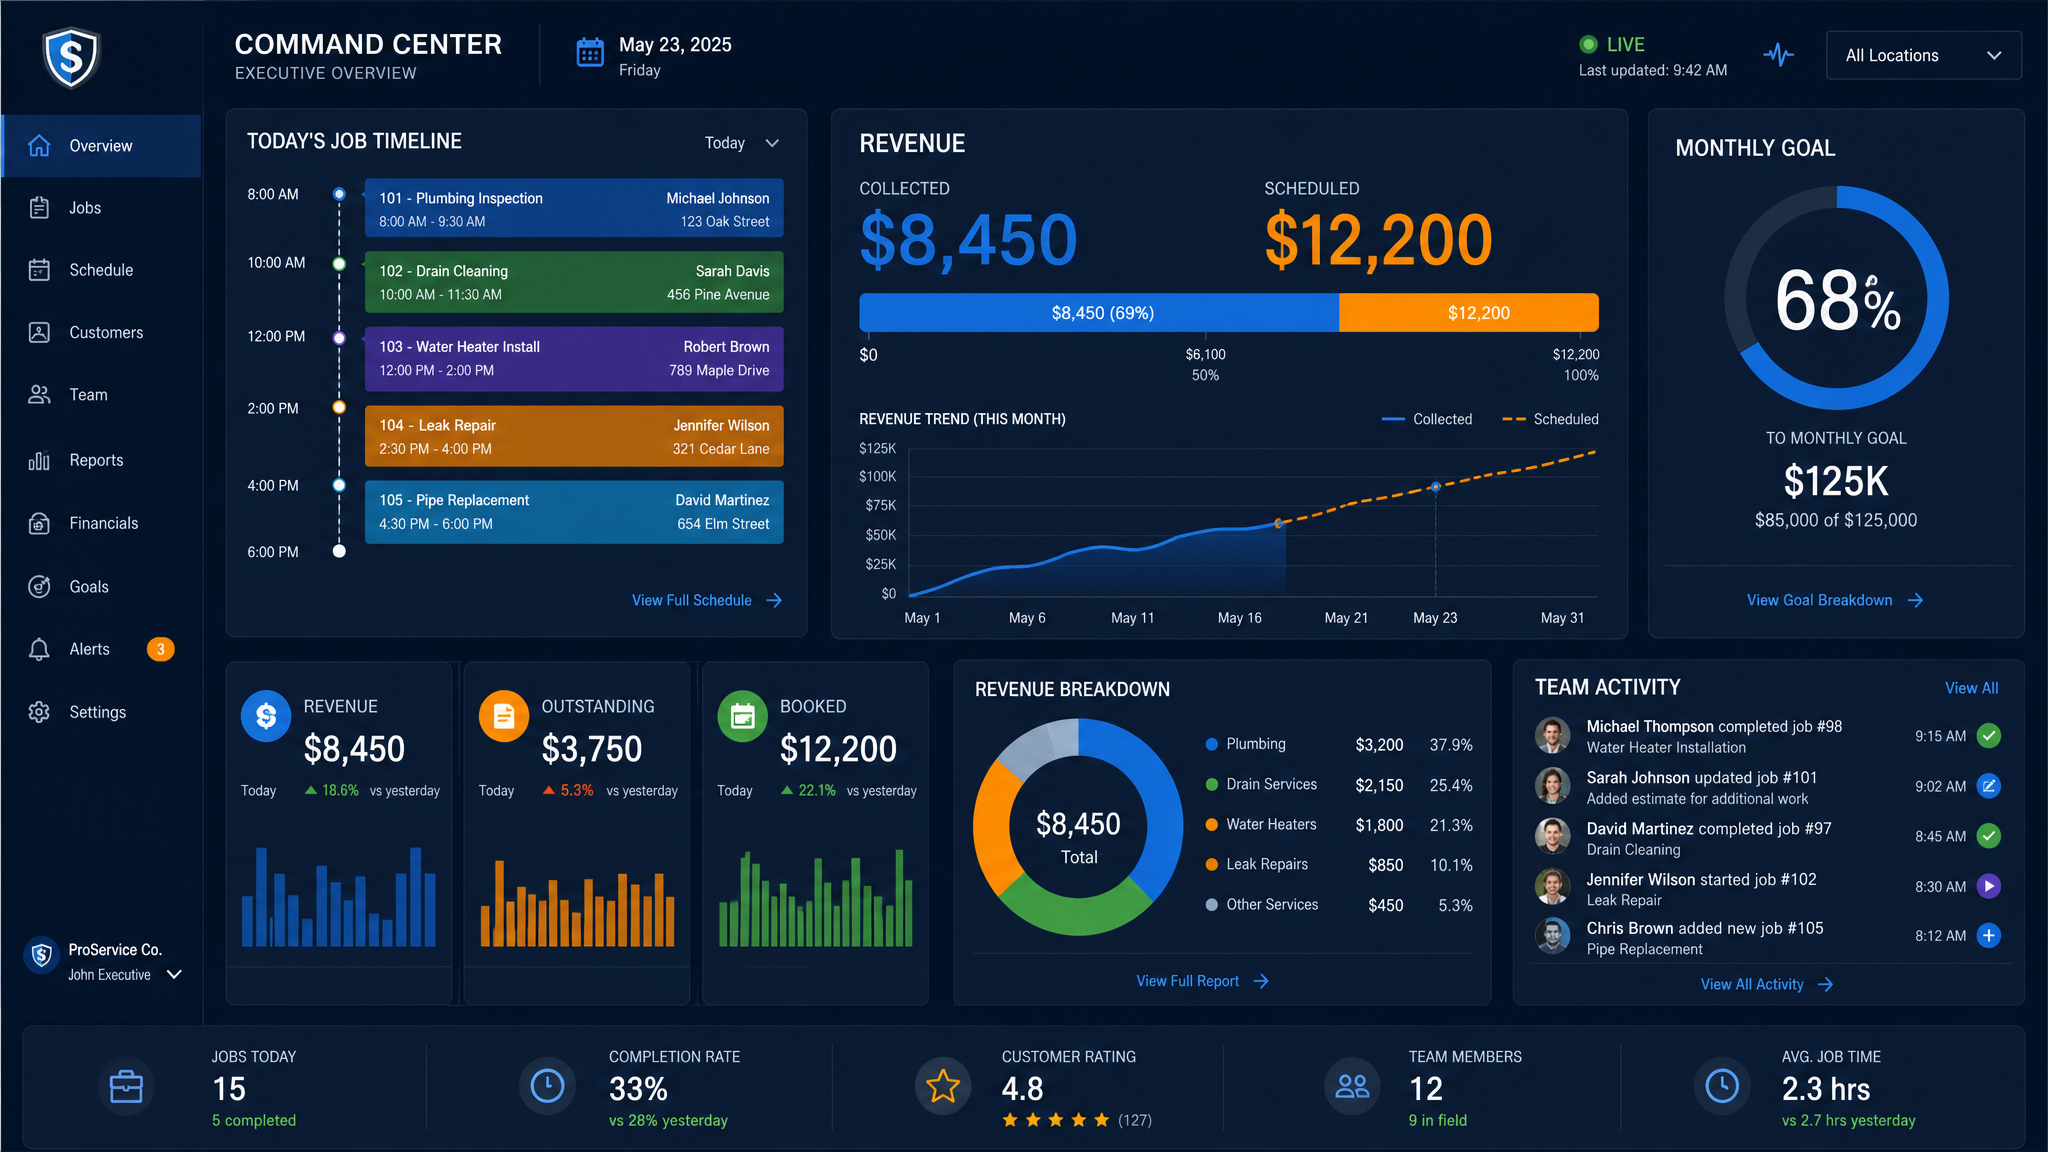Click the orange Outstanding document icon
This screenshot has height=1152, width=2048.
coord(504,716)
